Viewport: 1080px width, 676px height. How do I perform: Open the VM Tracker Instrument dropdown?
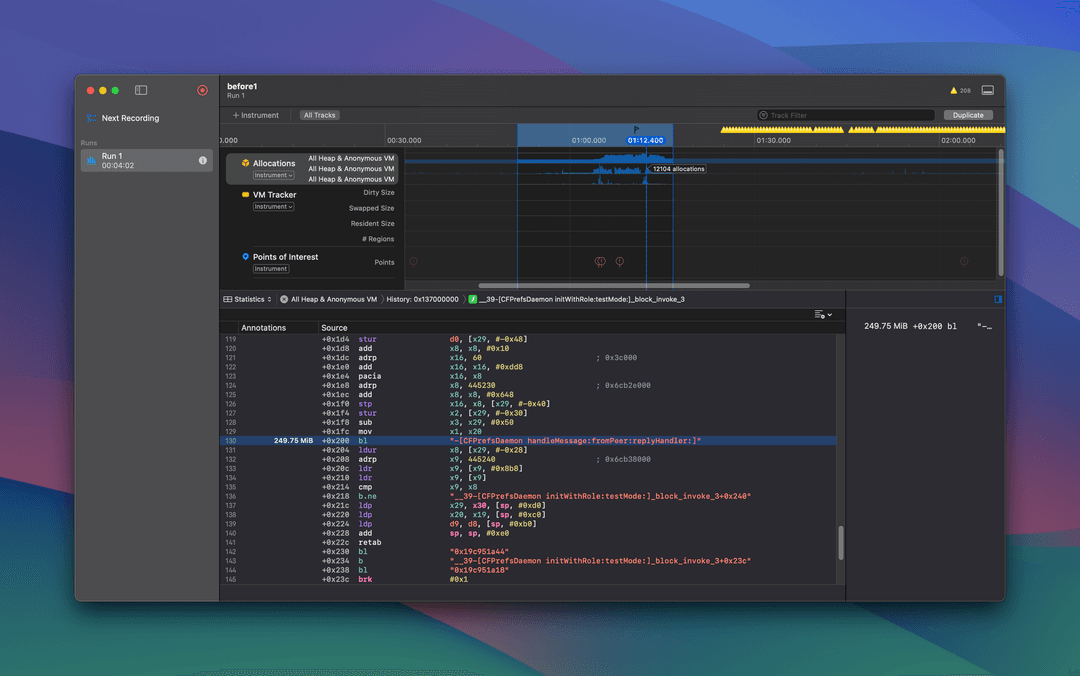tap(273, 207)
